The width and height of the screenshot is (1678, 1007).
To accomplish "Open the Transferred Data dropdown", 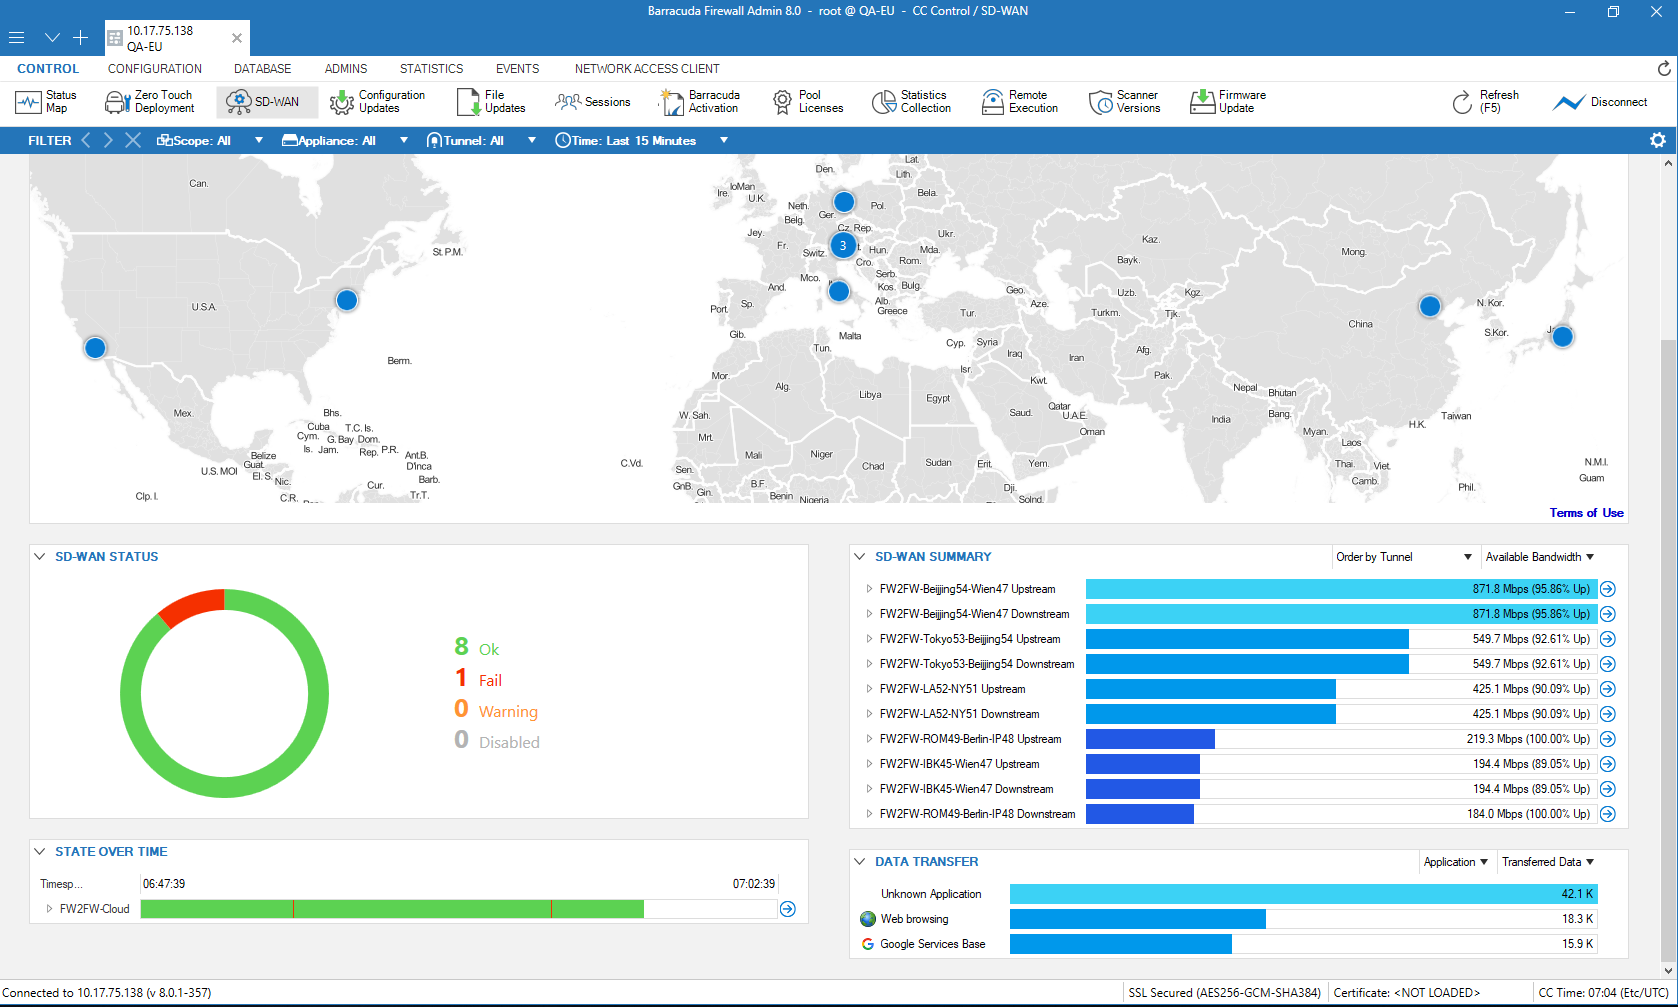I will coord(1548,862).
